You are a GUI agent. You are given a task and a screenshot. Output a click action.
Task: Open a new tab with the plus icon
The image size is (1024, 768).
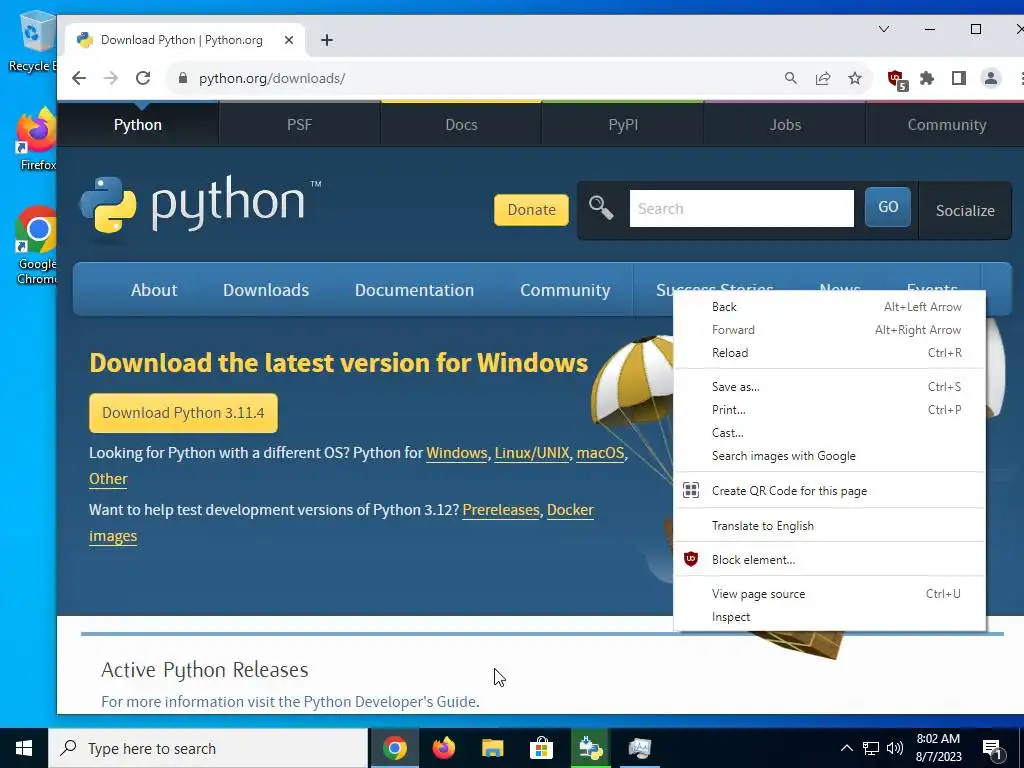[x=327, y=40]
